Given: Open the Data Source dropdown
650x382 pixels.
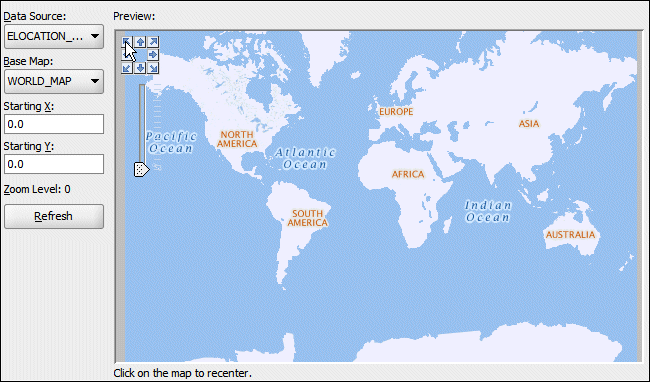Looking at the screenshot, I should [x=54, y=36].
